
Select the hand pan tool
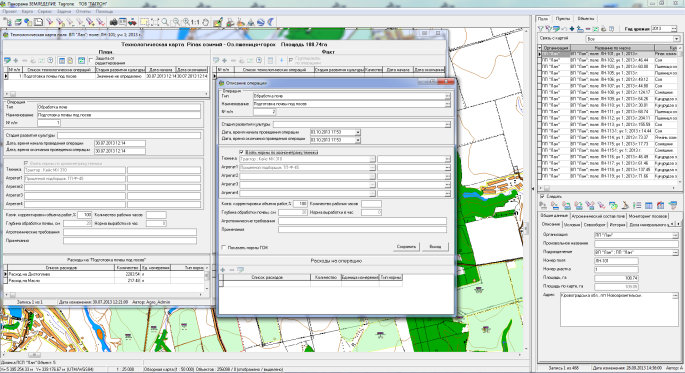(x=205, y=22)
